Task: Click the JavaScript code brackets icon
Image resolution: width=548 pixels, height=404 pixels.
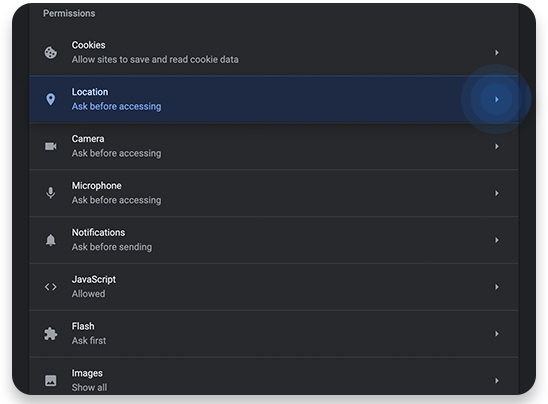Action: [51, 287]
